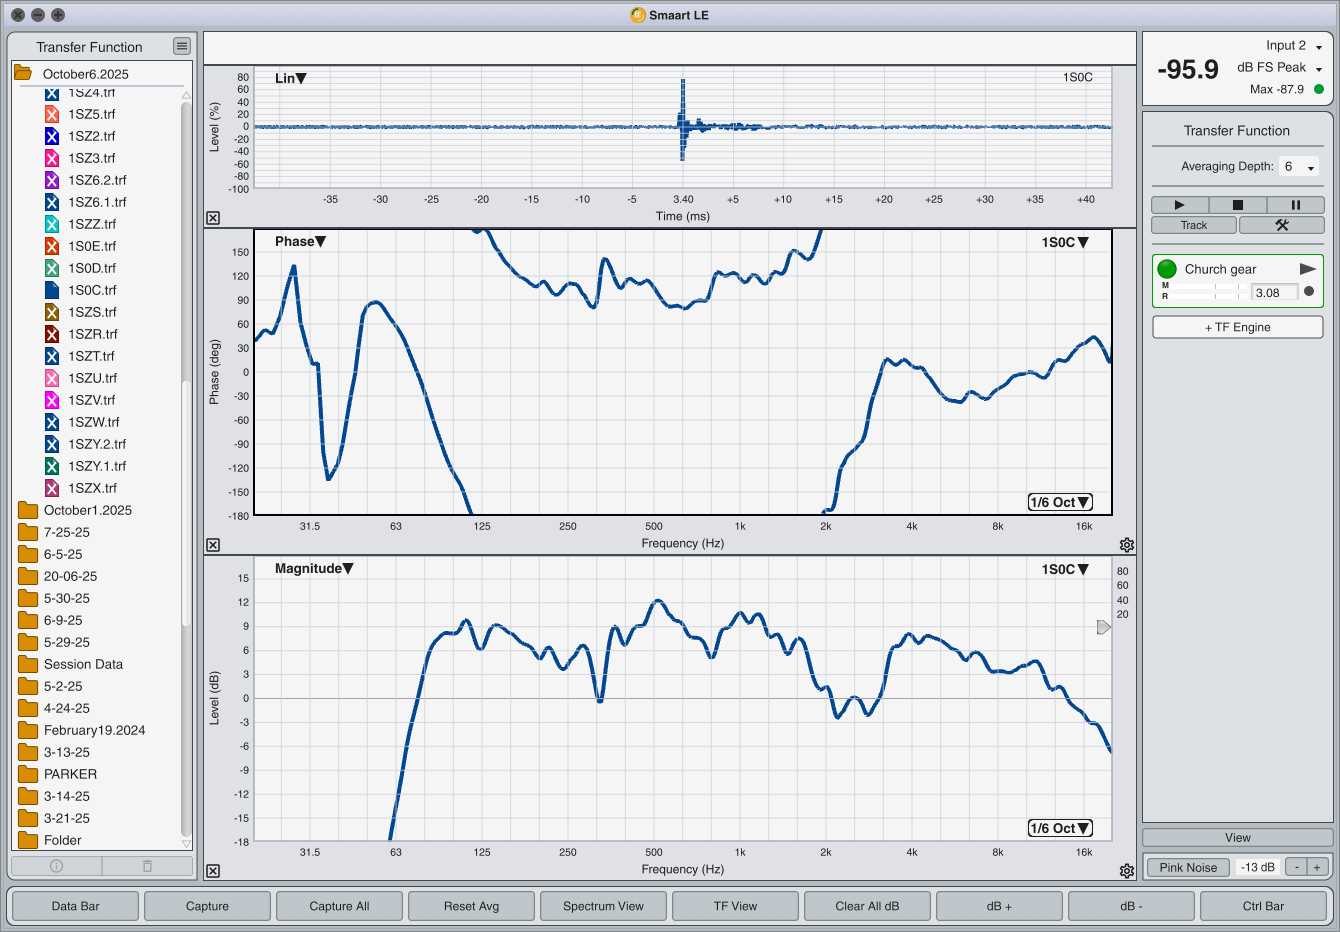Switch to TF View
The width and height of the screenshot is (1340, 932).
(x=735, y=906)
